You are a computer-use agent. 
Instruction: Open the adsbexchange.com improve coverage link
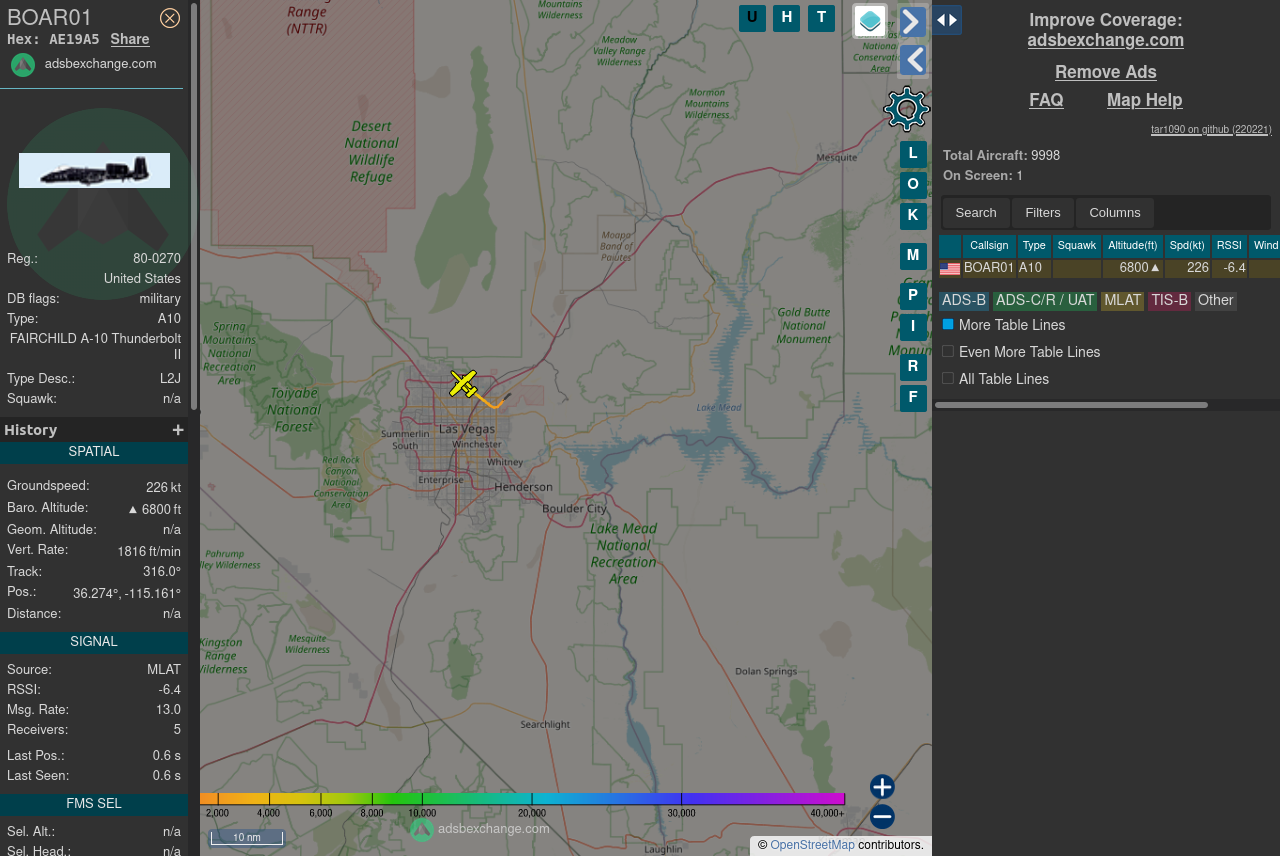[x=1105, y=40]
